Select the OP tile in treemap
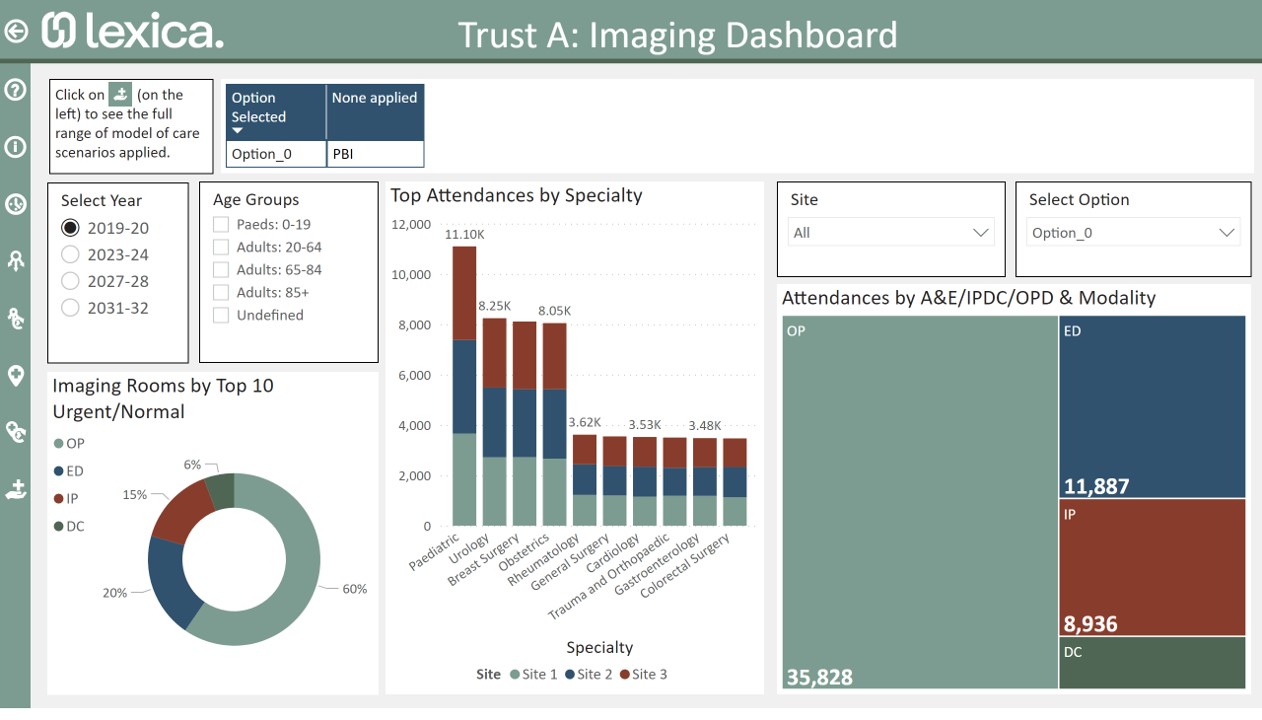1262x720 pixels. [918, 500]
